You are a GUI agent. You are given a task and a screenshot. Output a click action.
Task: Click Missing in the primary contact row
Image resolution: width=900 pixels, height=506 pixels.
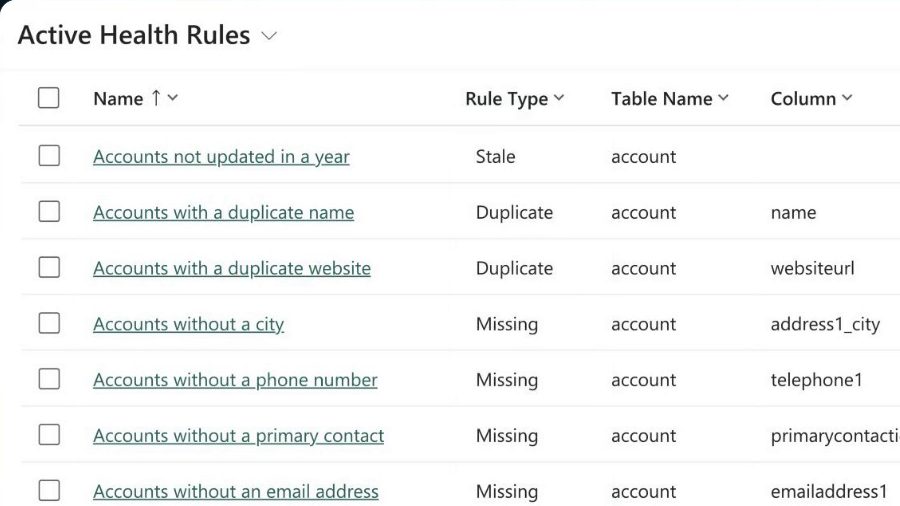507,435
